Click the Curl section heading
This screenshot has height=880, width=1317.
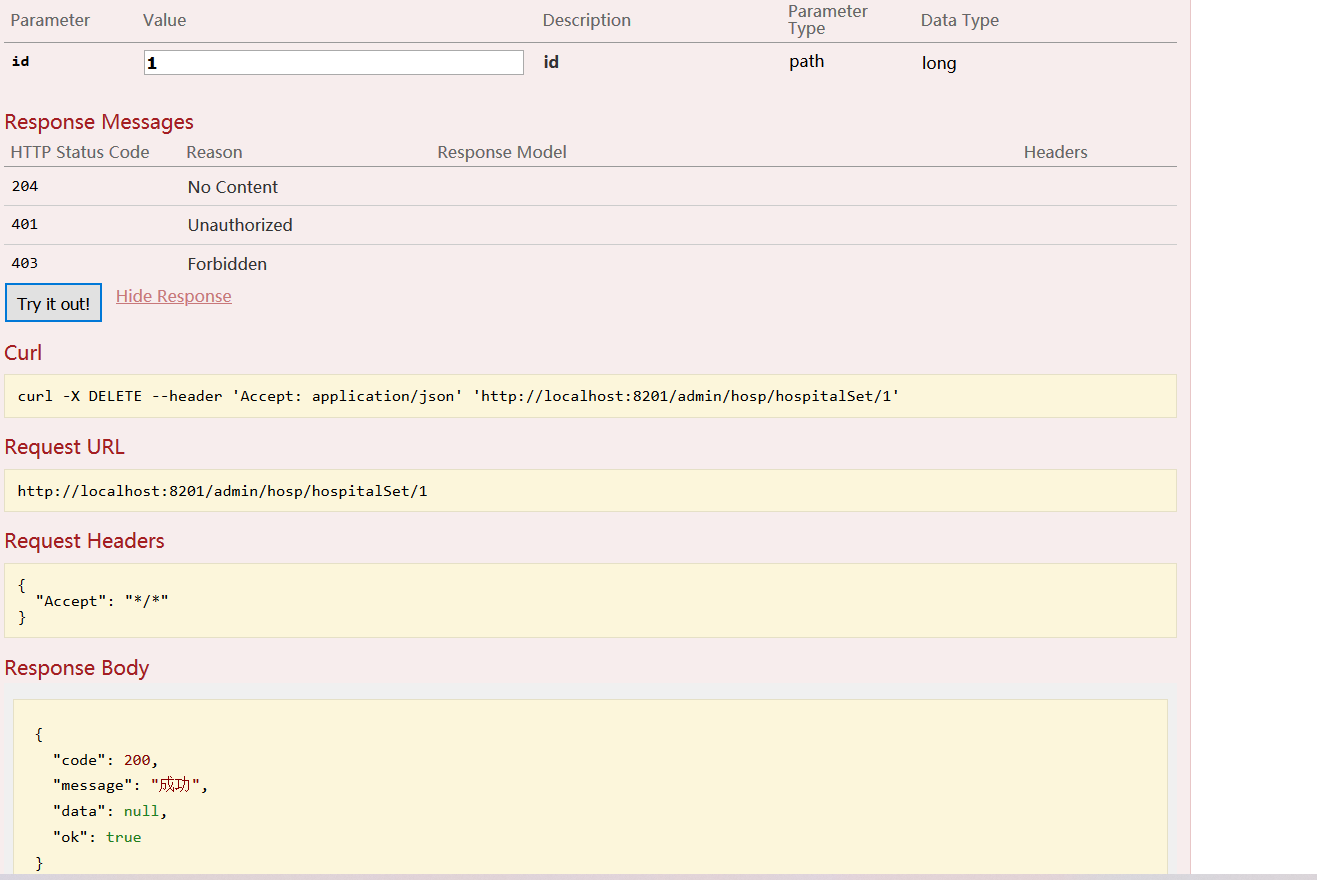[x=23, y=353]
